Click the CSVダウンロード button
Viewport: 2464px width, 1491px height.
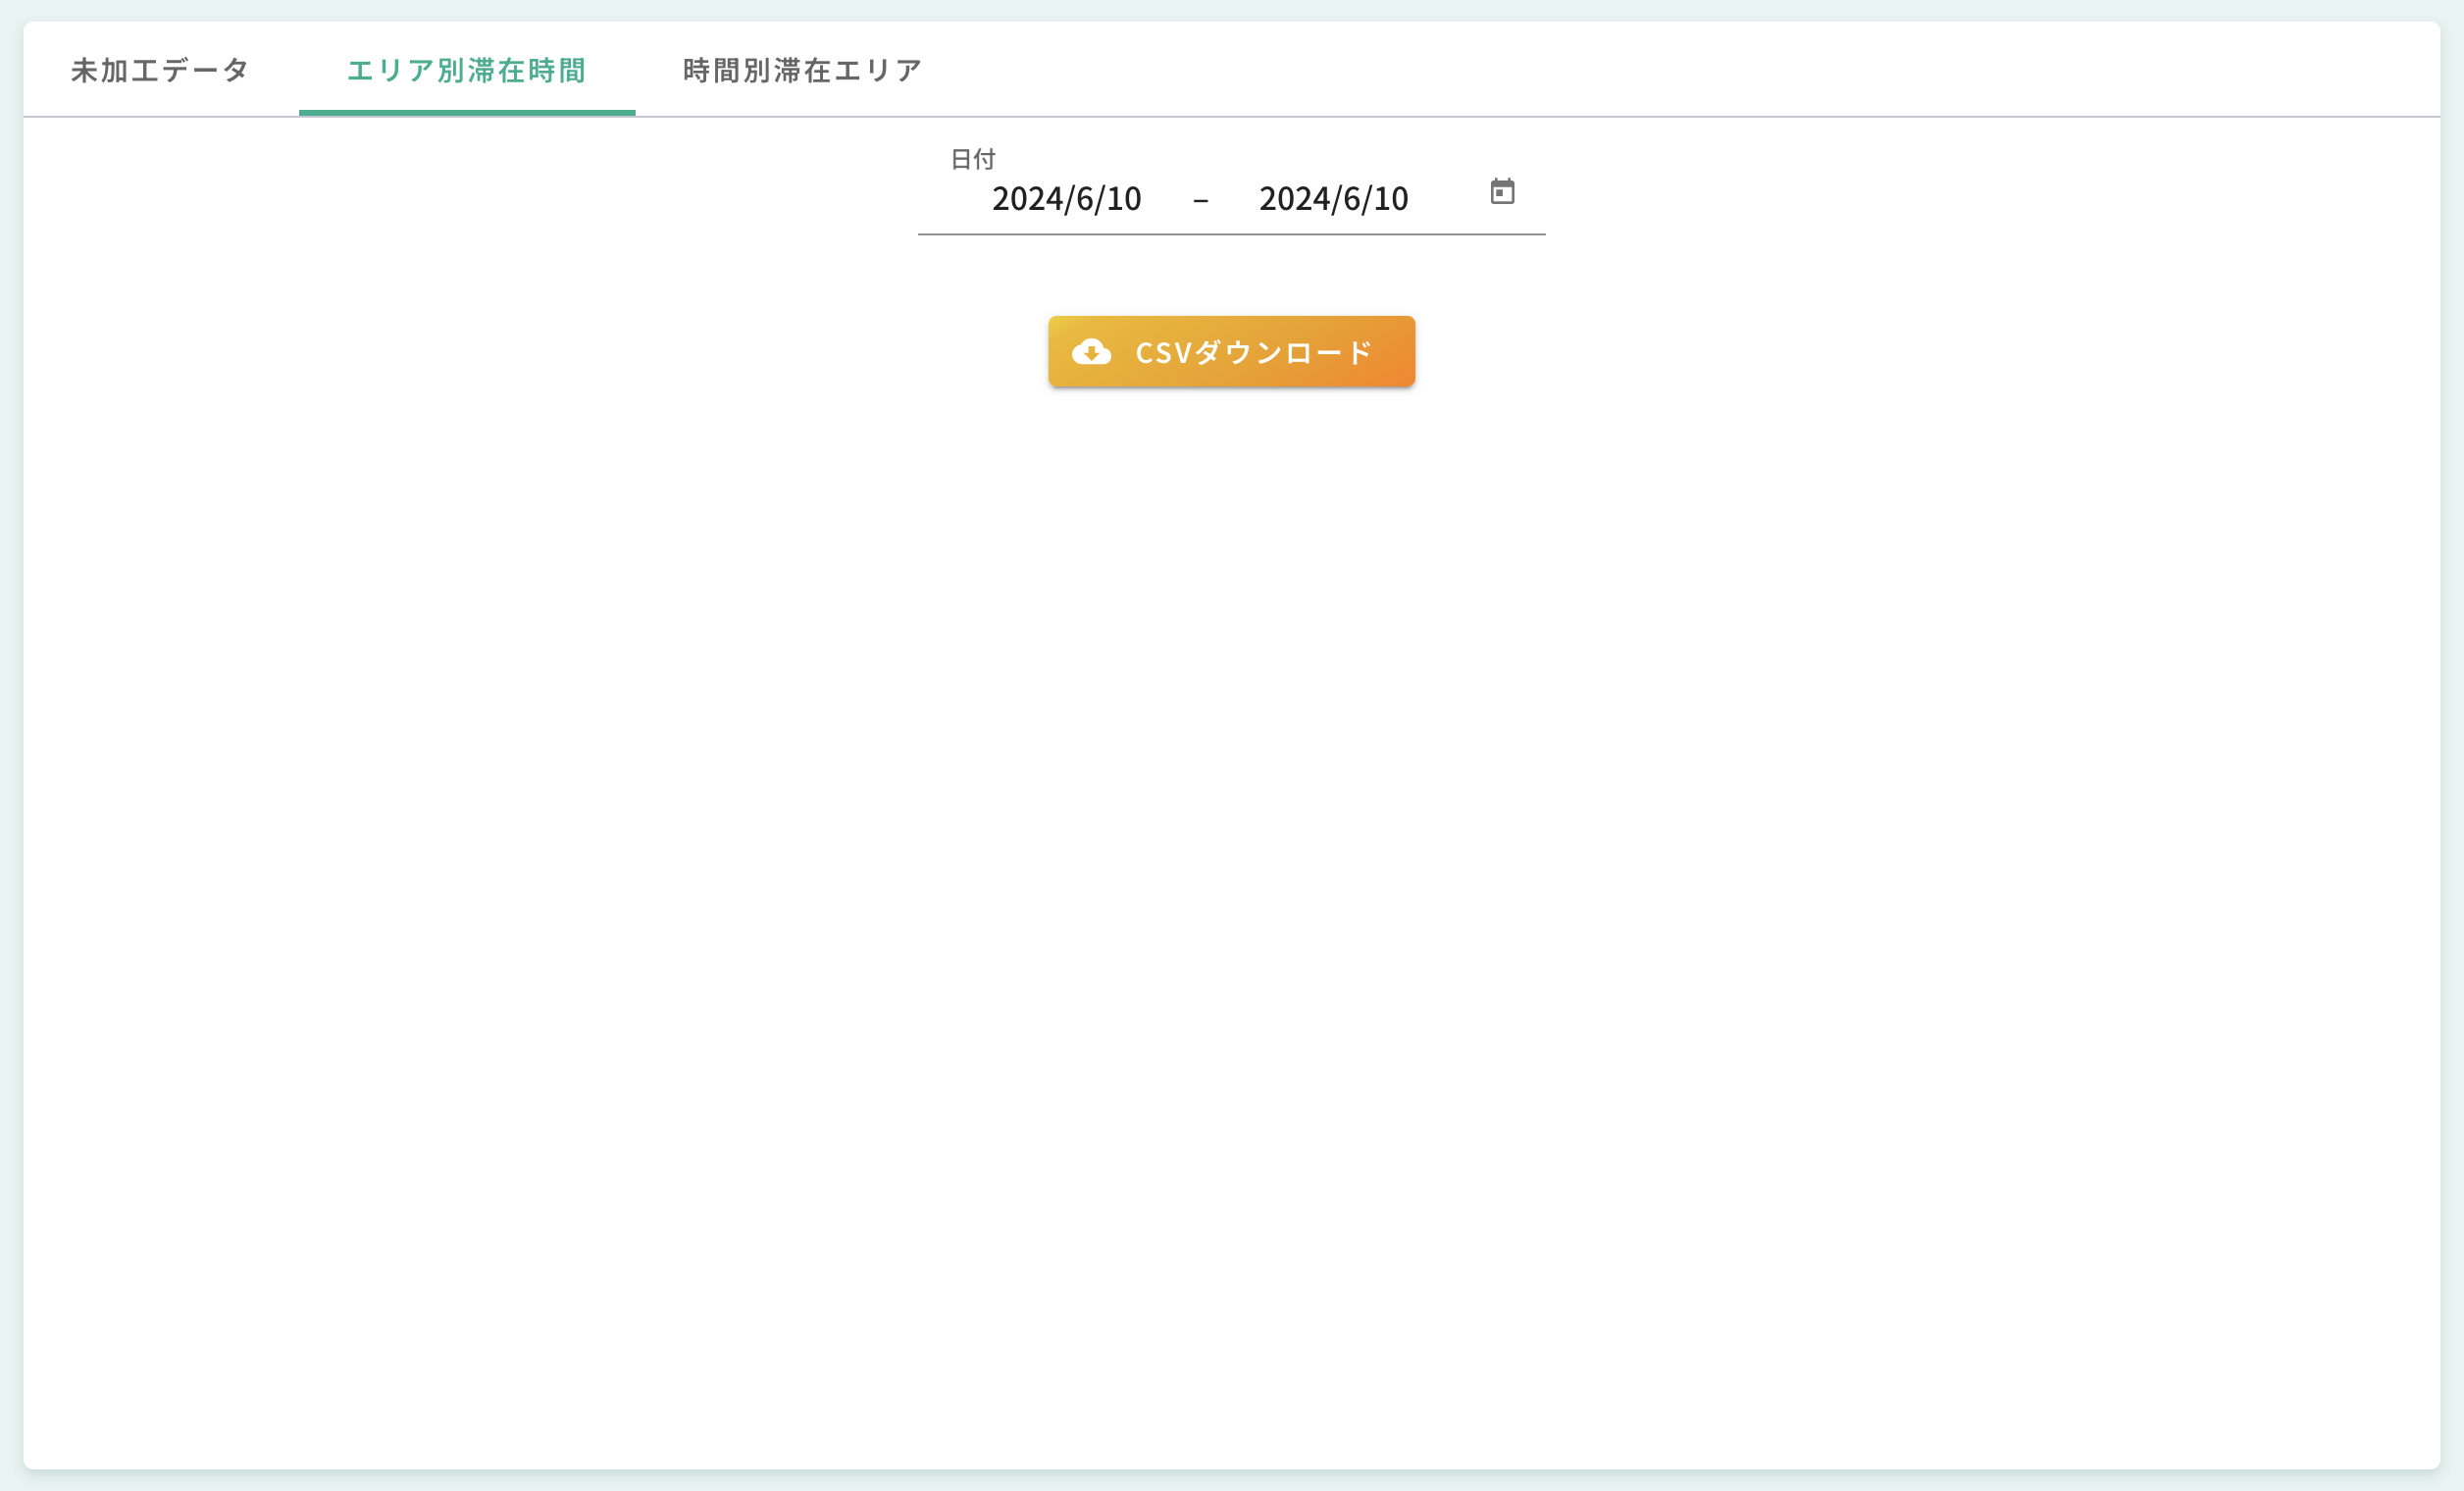tap(1231, 351)
